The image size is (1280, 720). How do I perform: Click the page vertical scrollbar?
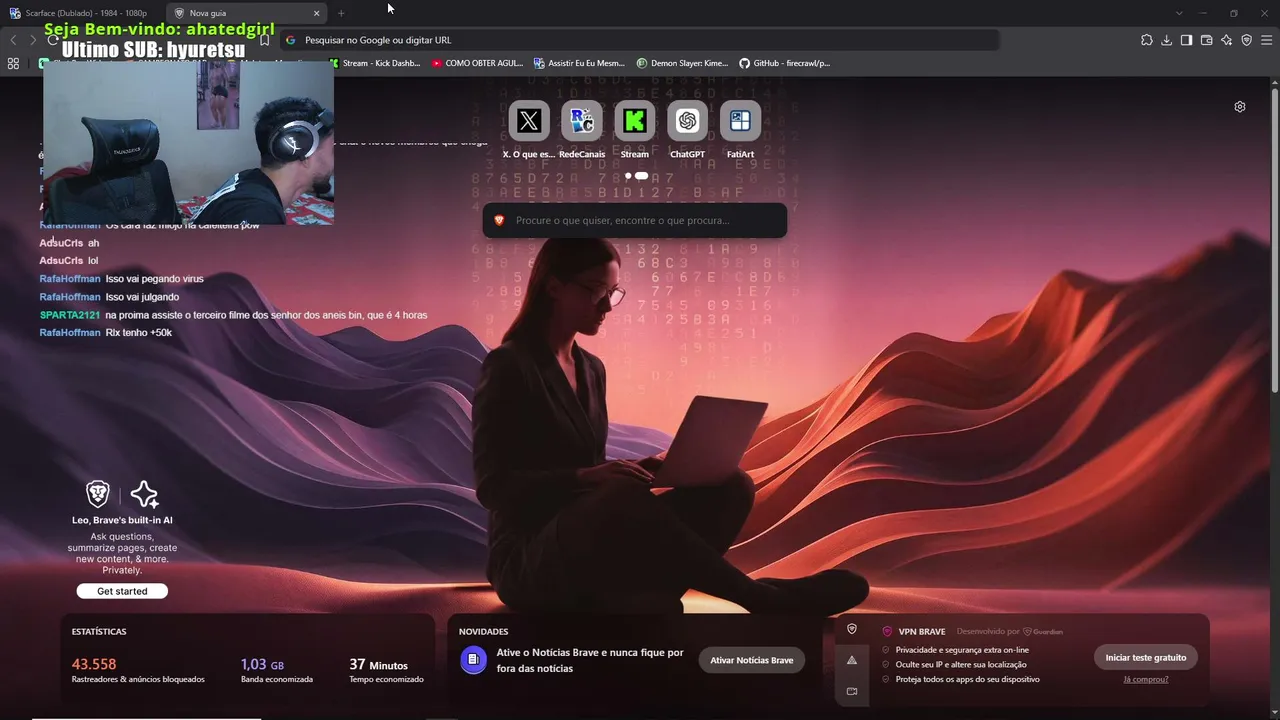click(1275, 240)
